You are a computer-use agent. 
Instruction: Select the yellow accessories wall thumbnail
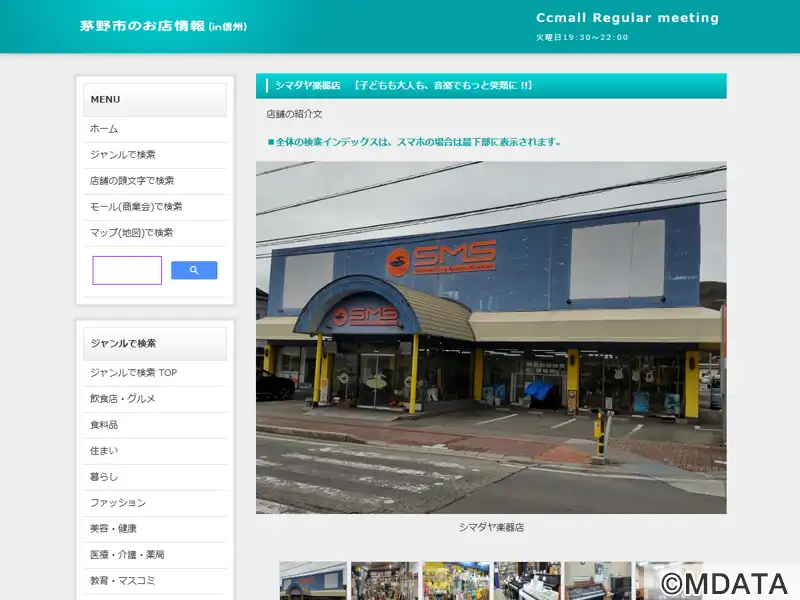(x=456, y=581)
